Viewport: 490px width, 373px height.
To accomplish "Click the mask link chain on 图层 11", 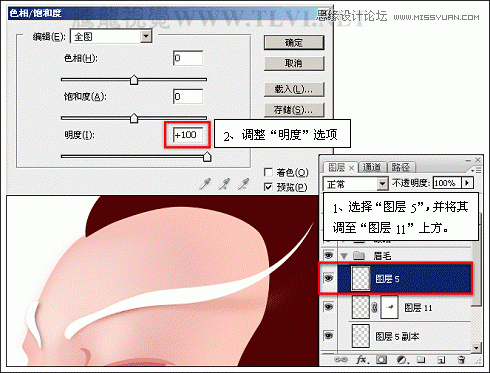I will click(375, 307).
